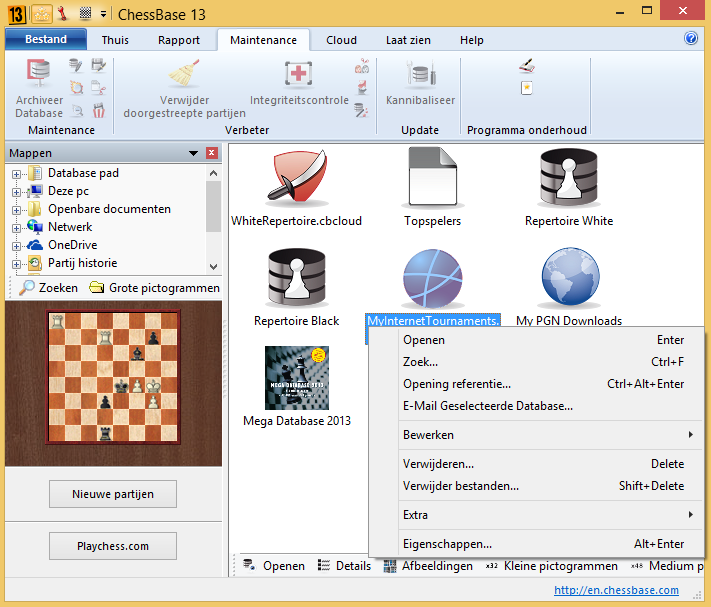Viewport: 711px width, 607px height.
Task: Switch to the Cloud ribbon tab
Action: coord(341,40)
